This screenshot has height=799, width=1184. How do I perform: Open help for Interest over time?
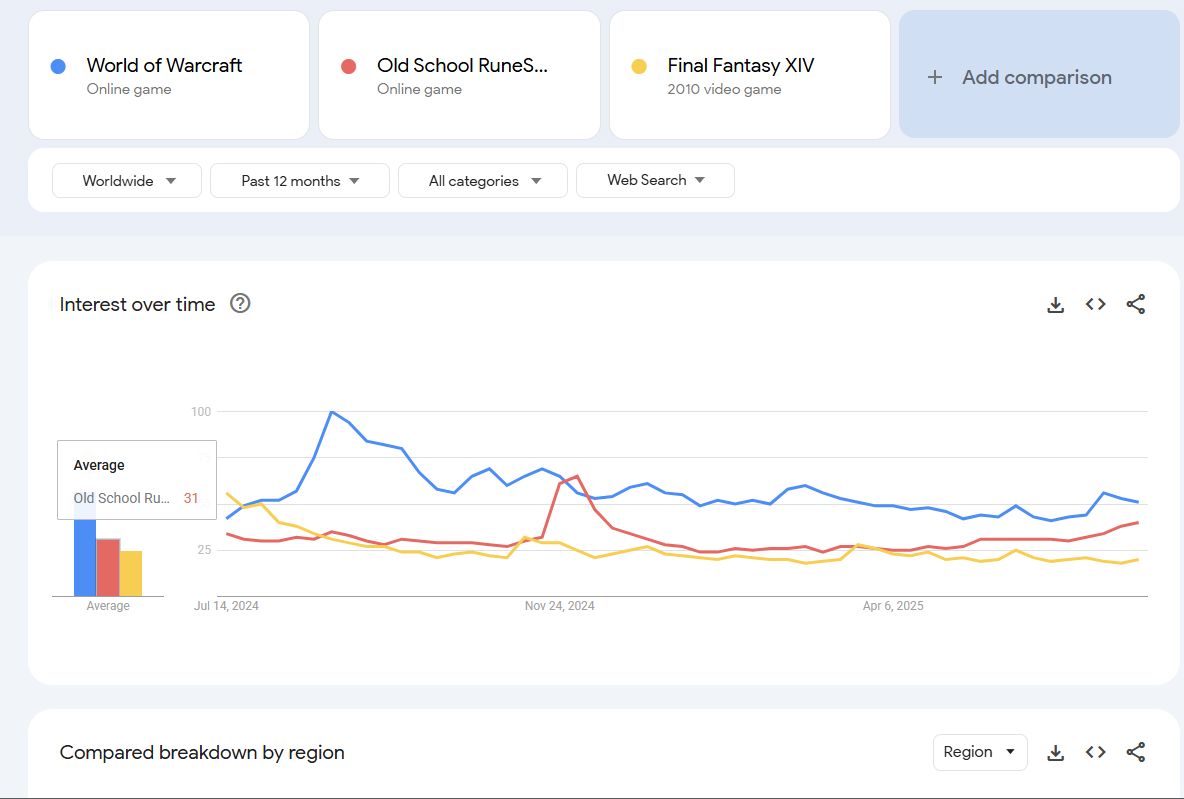tap(240, 304)
